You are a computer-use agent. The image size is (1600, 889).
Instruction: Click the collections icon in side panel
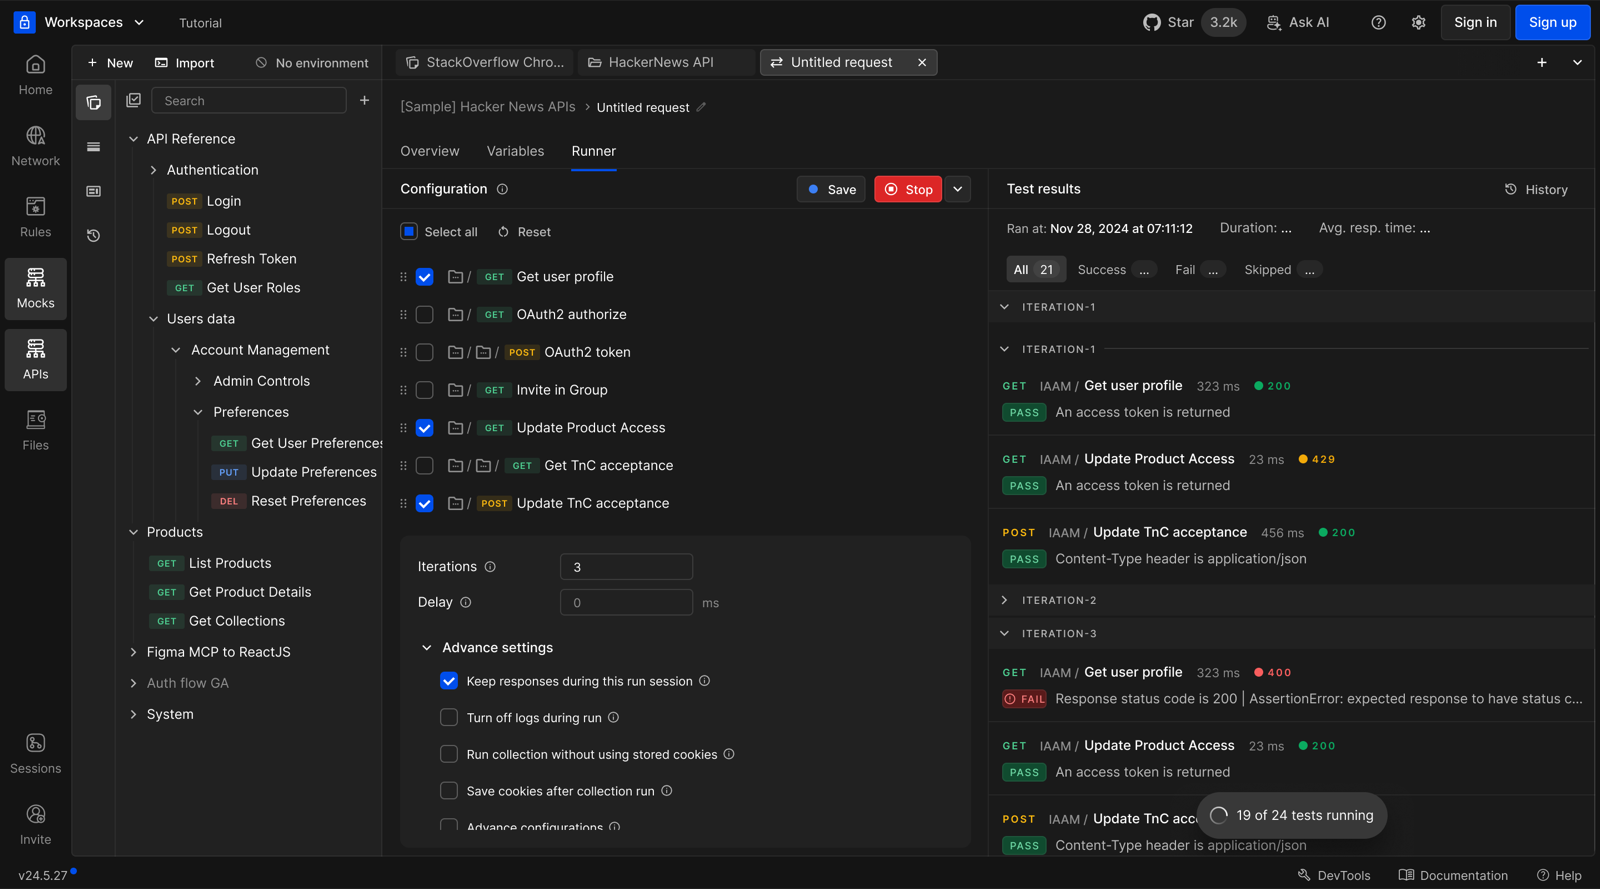94,102
